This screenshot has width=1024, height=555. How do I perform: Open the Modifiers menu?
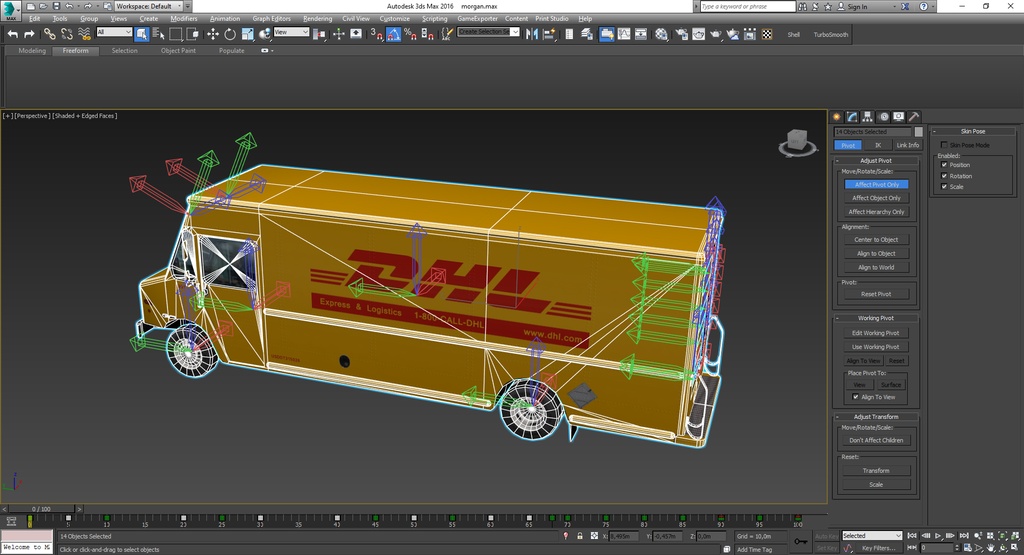pyautogui.click(x=184, y=19)
